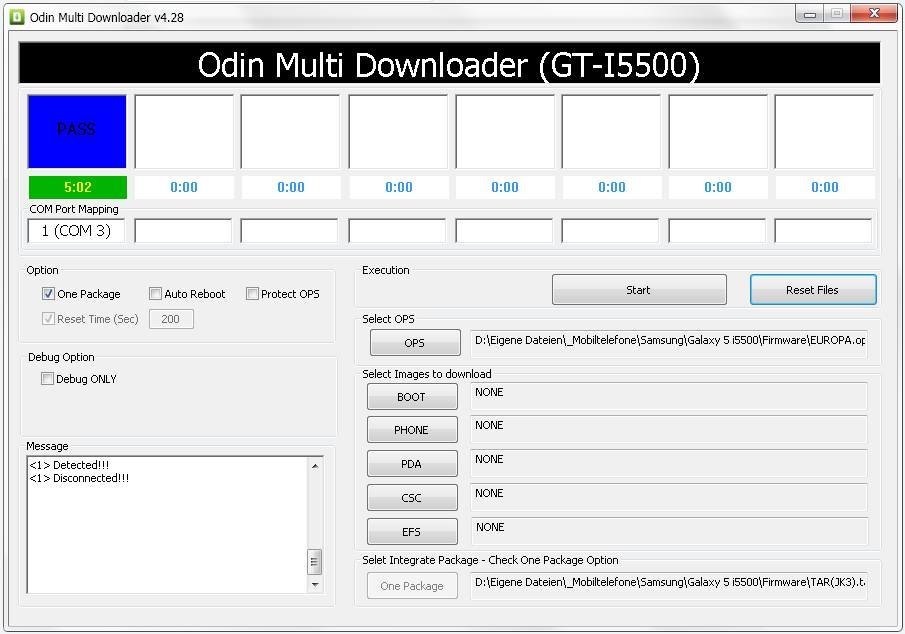Click the Reset Time value field showing 200

[x=171, y=319]
